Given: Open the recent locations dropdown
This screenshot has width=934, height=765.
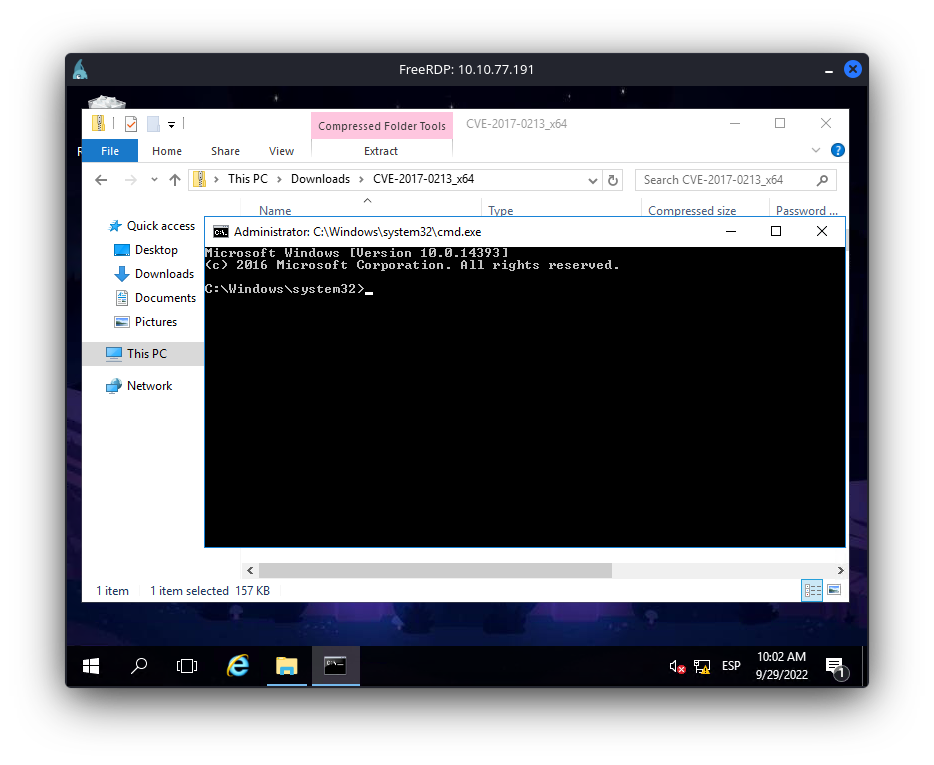Looking at the screenshot, I should point(154,180).
